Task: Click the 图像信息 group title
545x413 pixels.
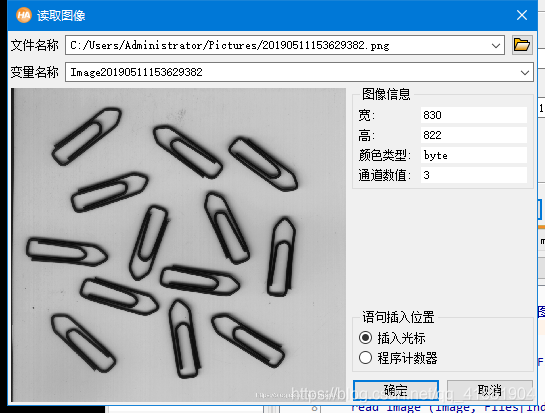Action: pyautogui.click(x=386, y=94)
